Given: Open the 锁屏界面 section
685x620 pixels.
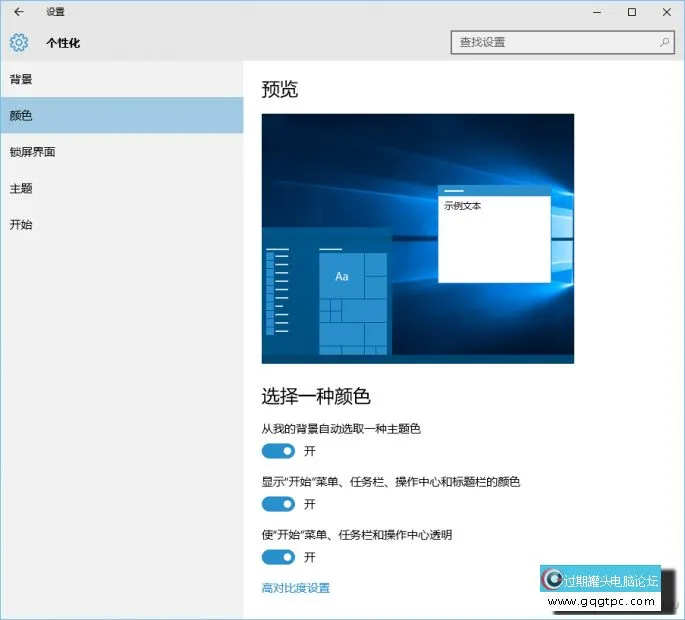Looking at the screenshot, I should 122,152.
